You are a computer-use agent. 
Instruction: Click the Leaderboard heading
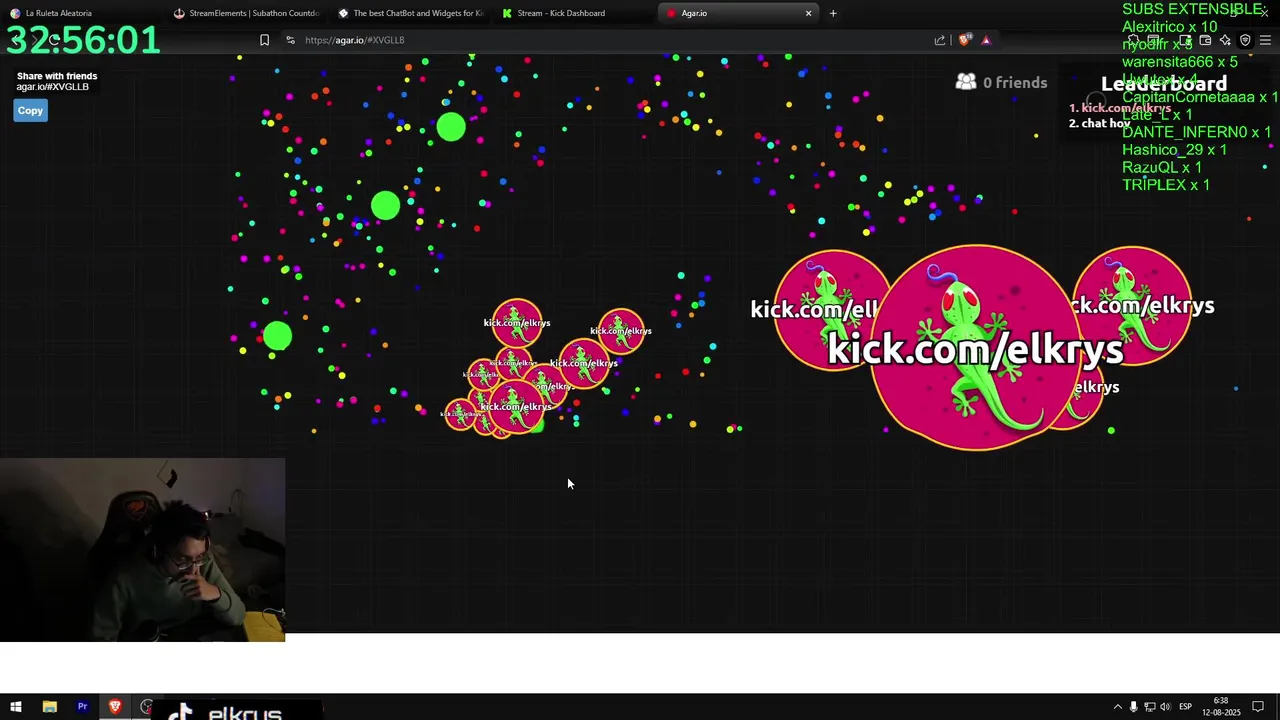pyautogui.click(x=1164, y=84)
